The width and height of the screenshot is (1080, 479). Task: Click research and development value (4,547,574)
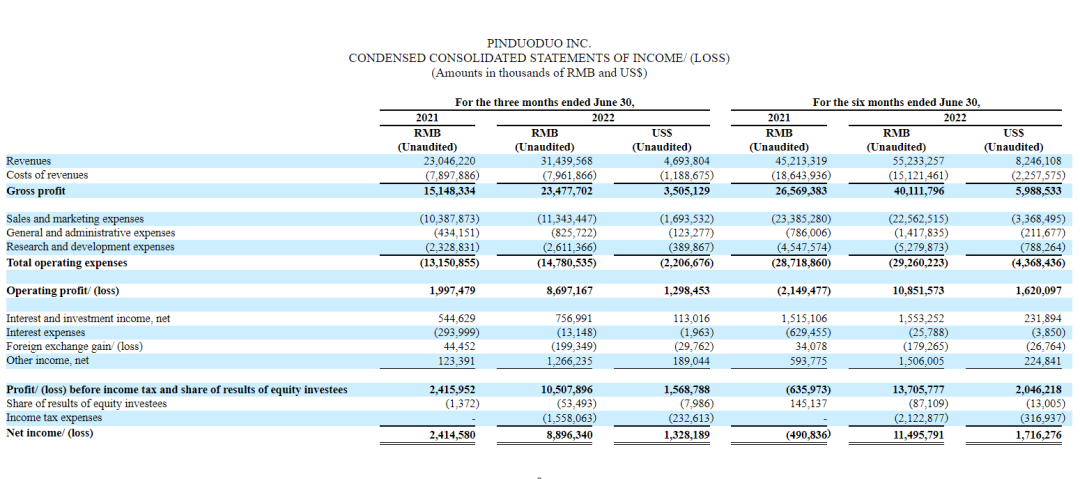click(x=803, y=247)
